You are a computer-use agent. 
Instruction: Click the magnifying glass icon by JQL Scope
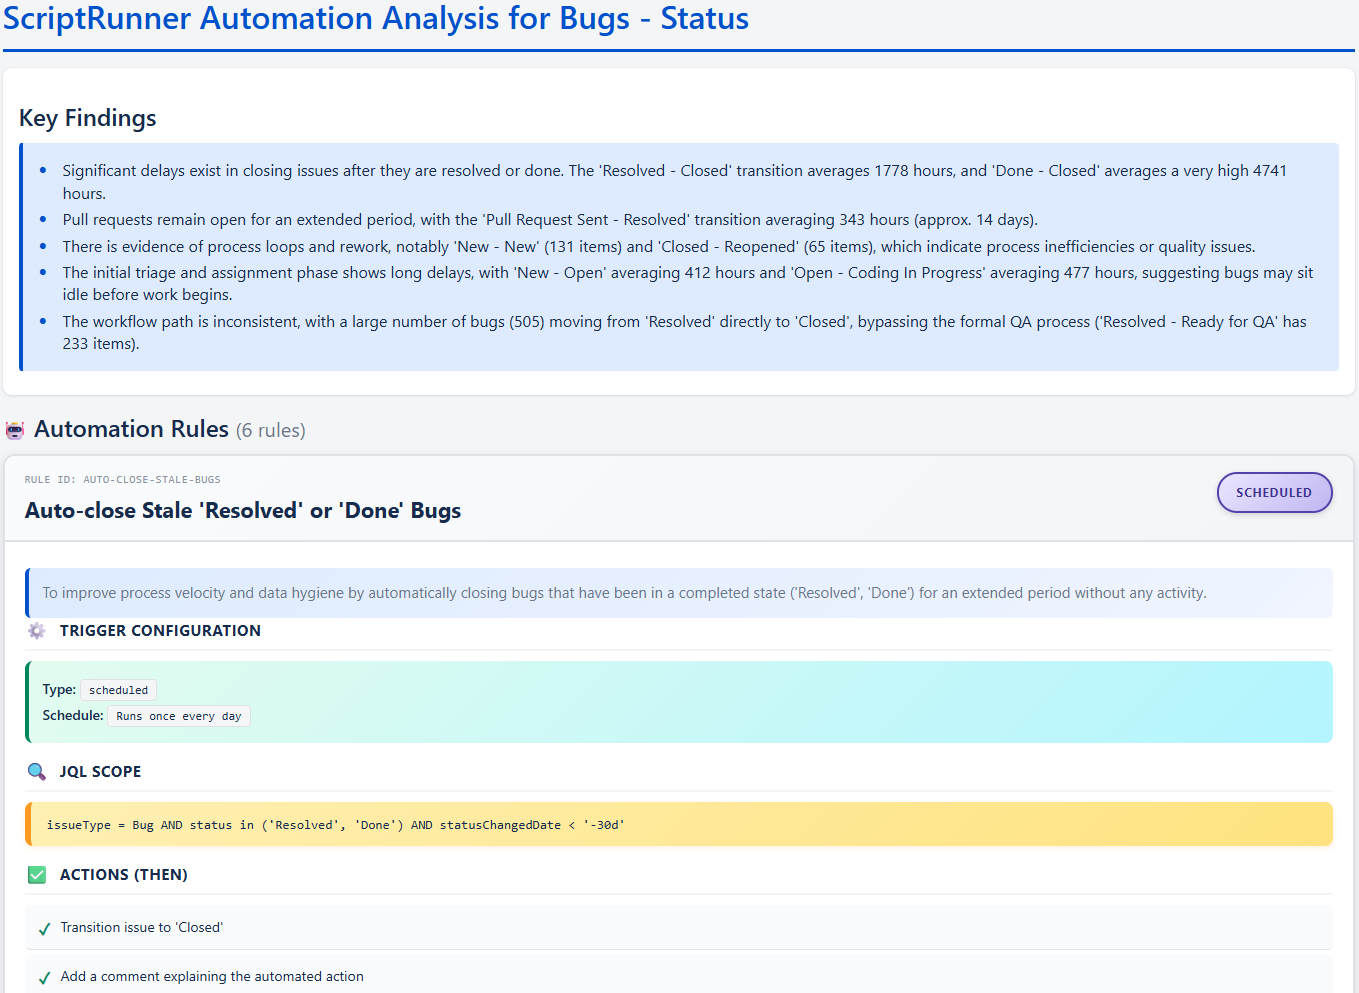(37, 772)
